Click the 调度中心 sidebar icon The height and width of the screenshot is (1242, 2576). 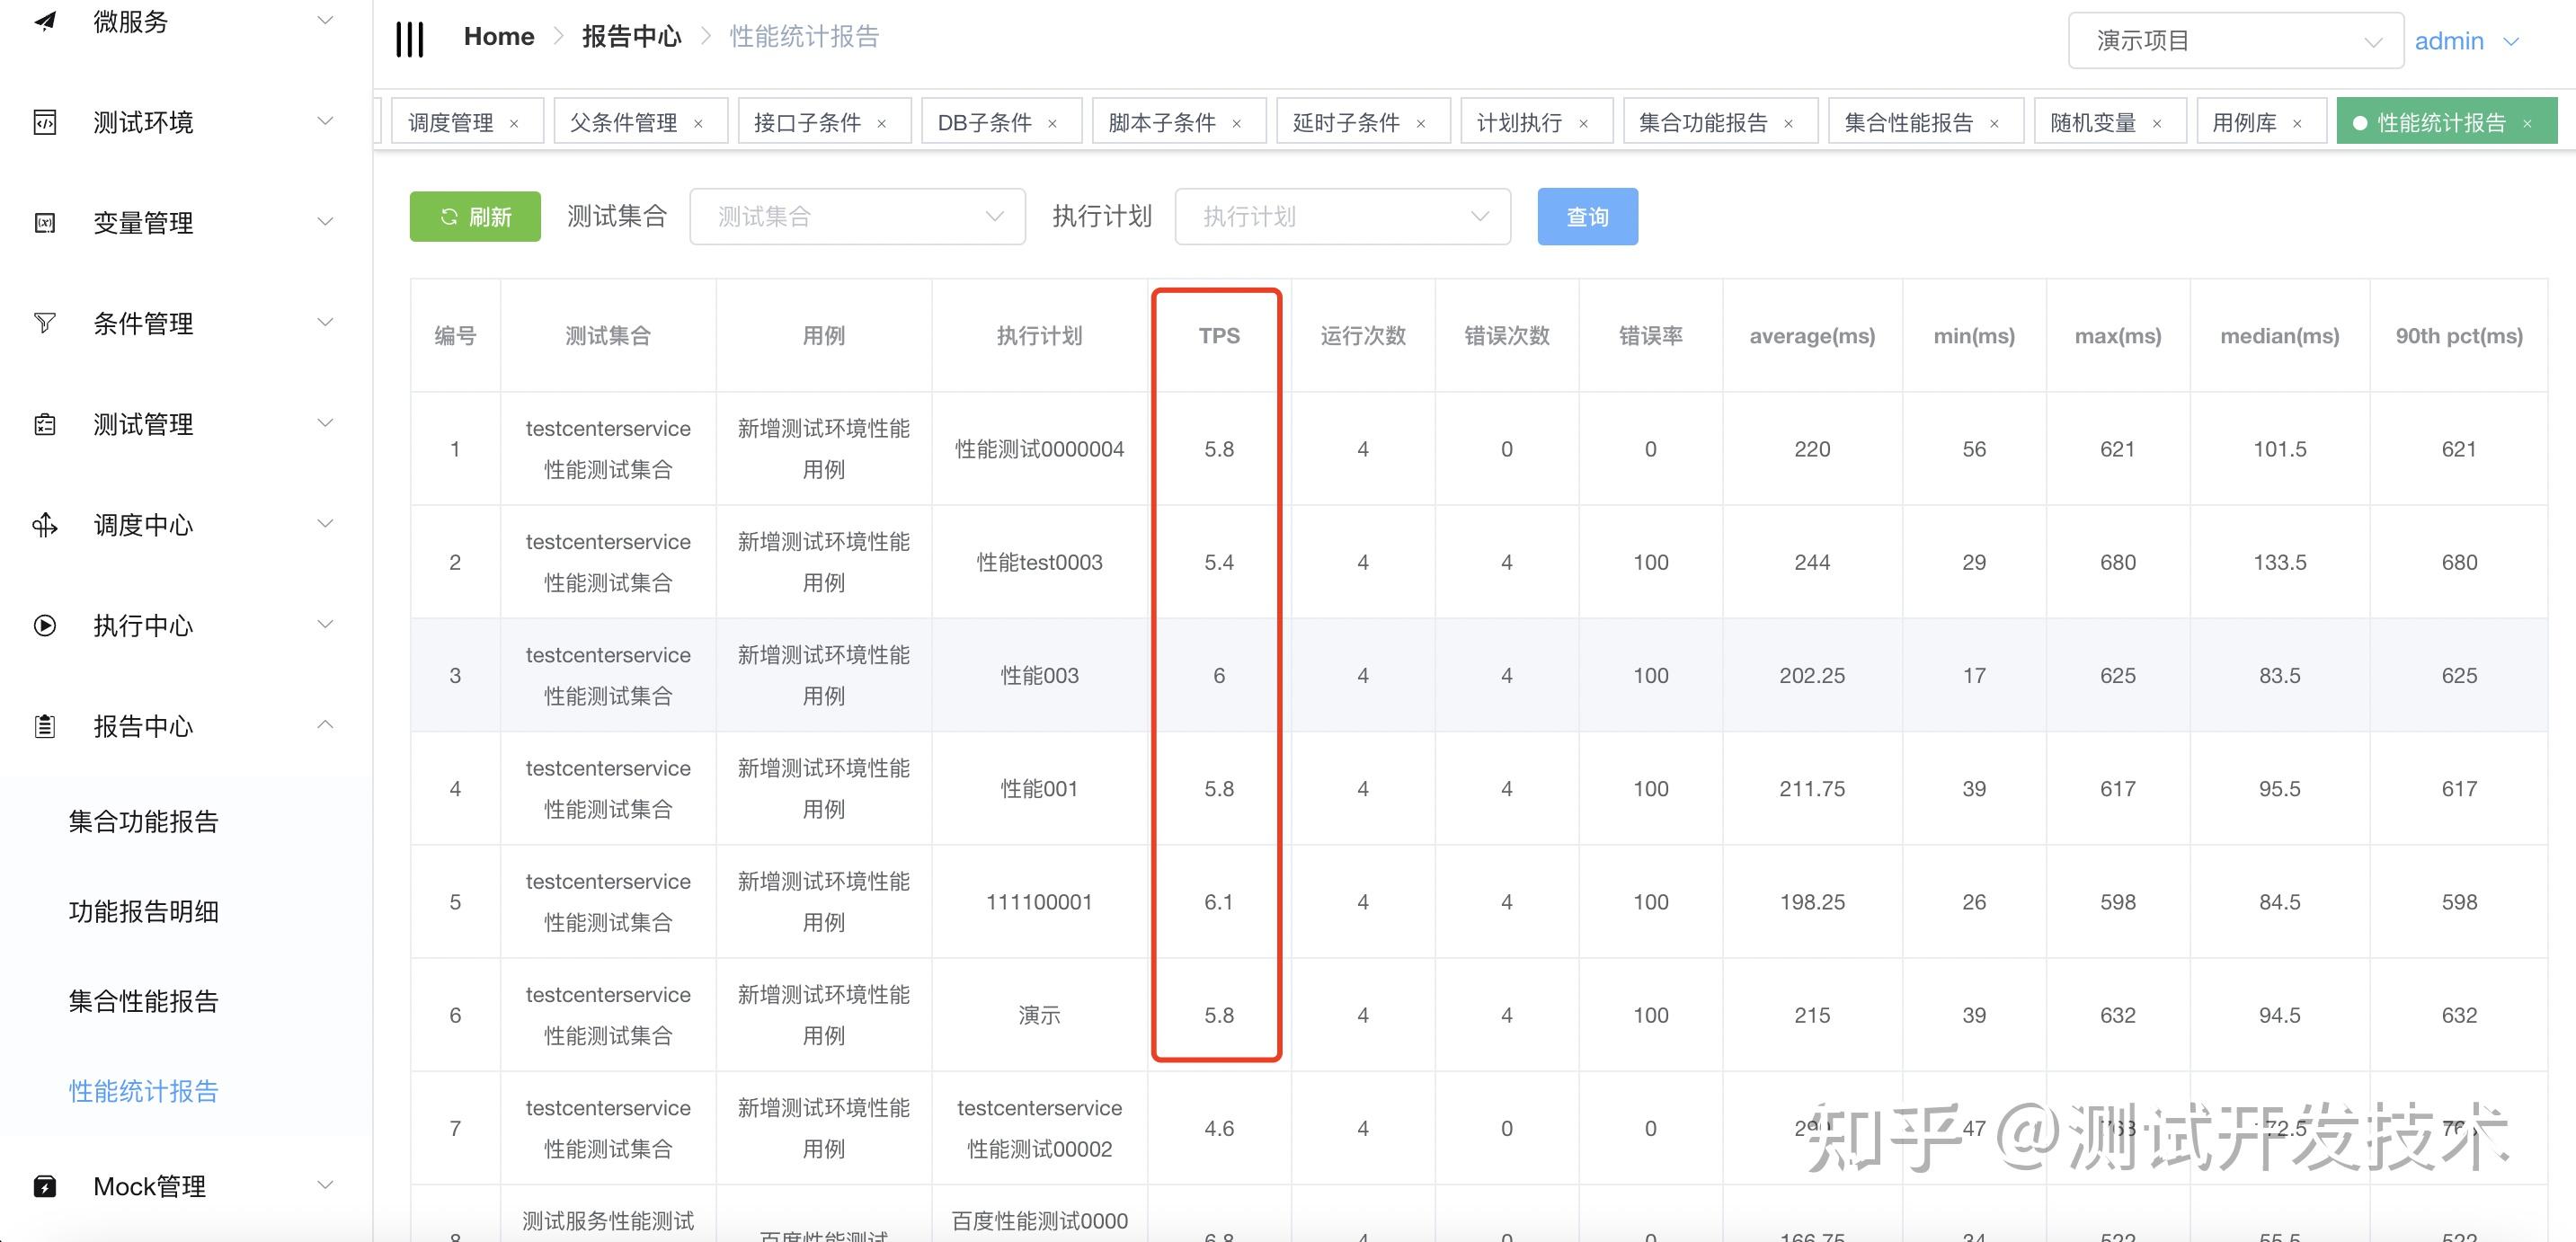(45, 525)
